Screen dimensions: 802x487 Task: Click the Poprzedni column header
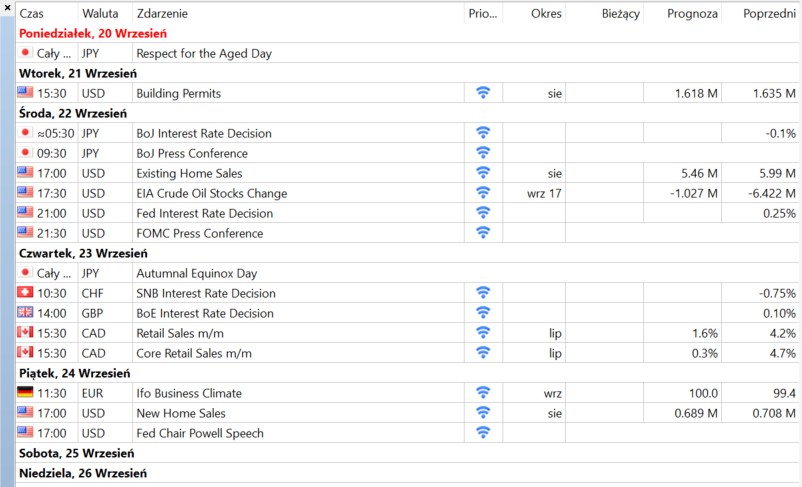coord(769,14)
